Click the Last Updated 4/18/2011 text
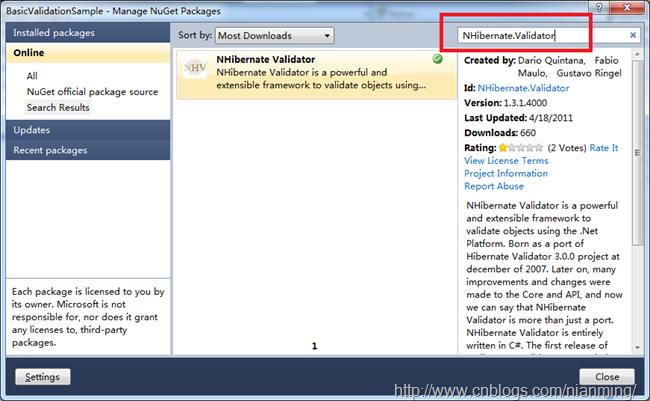 point(518,118)
